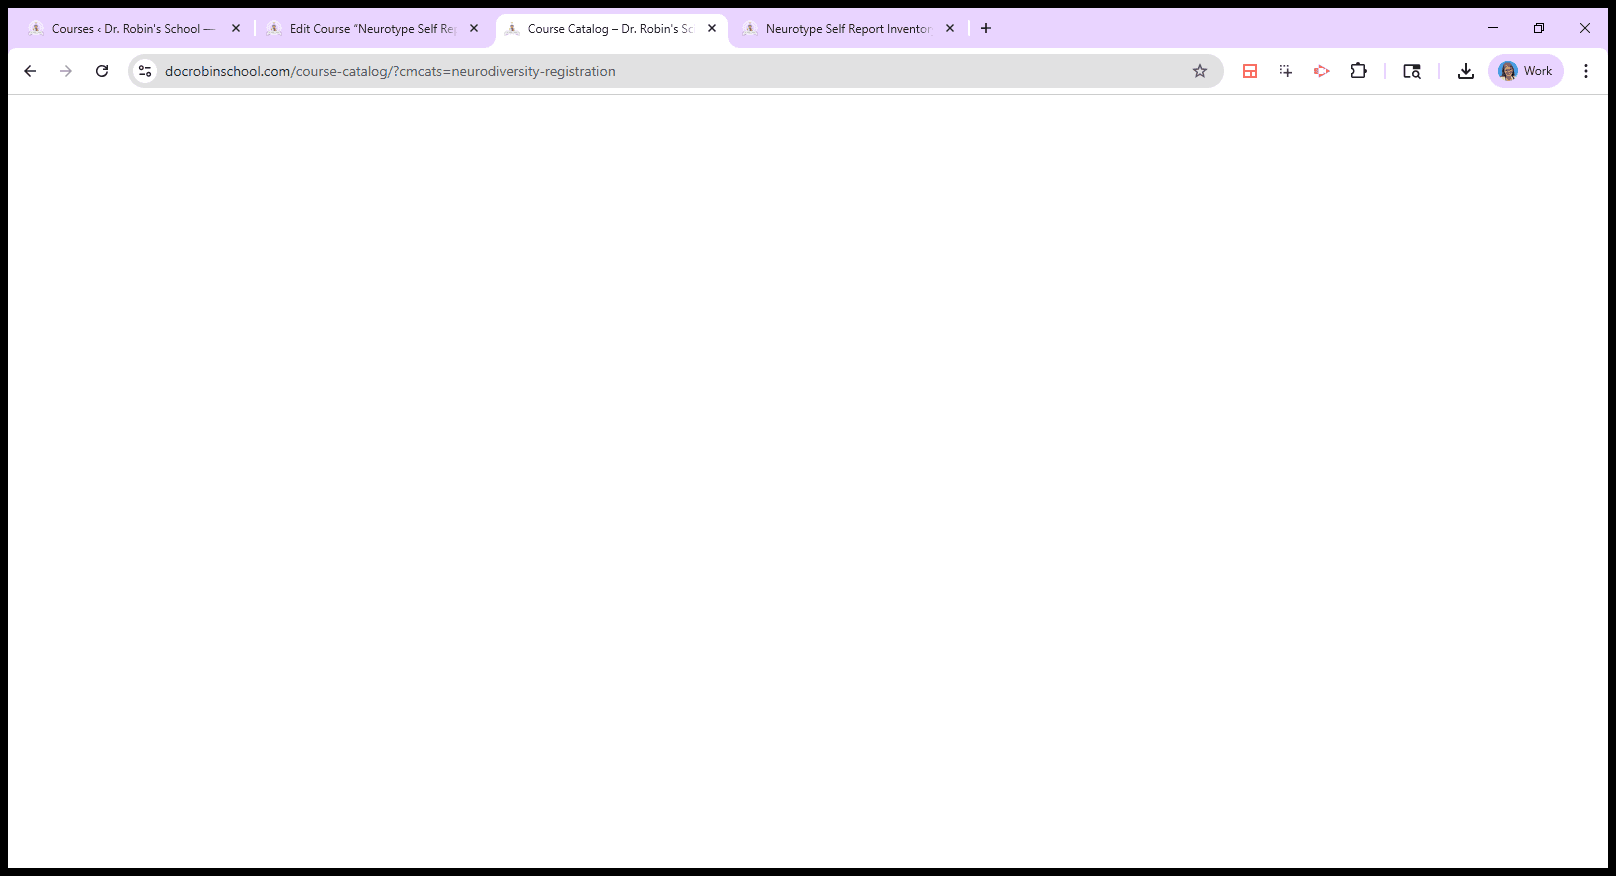The height and width of the screenshot is (876, 1616).
Task: Open the Work profile menu
Action: point(1526,71)
